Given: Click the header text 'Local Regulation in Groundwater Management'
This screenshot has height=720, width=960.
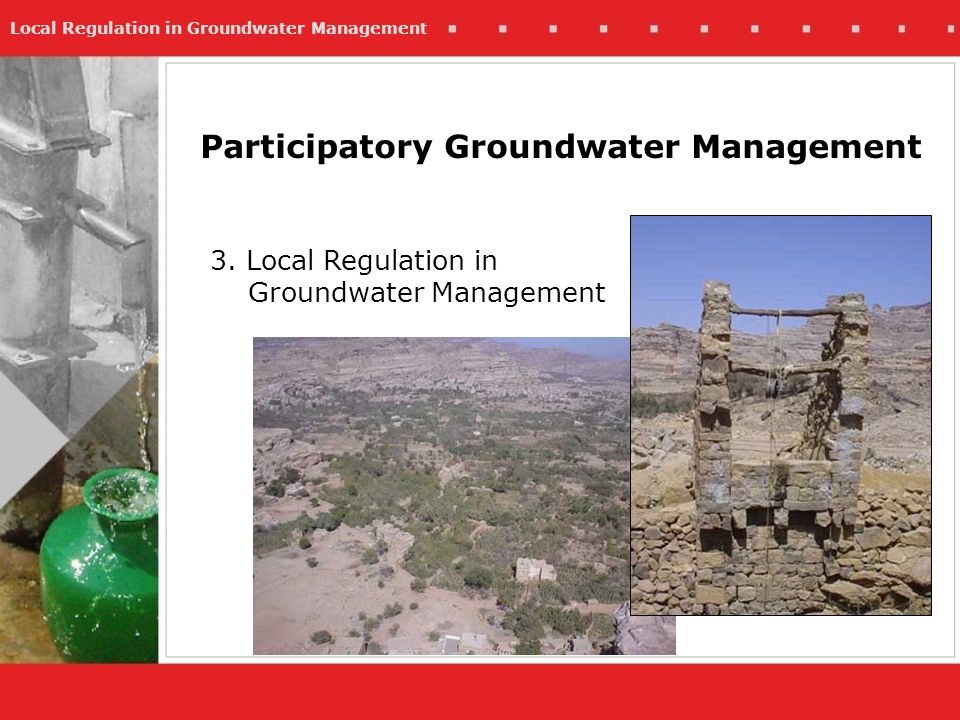Looking at the screenshot, I should 218,28.
